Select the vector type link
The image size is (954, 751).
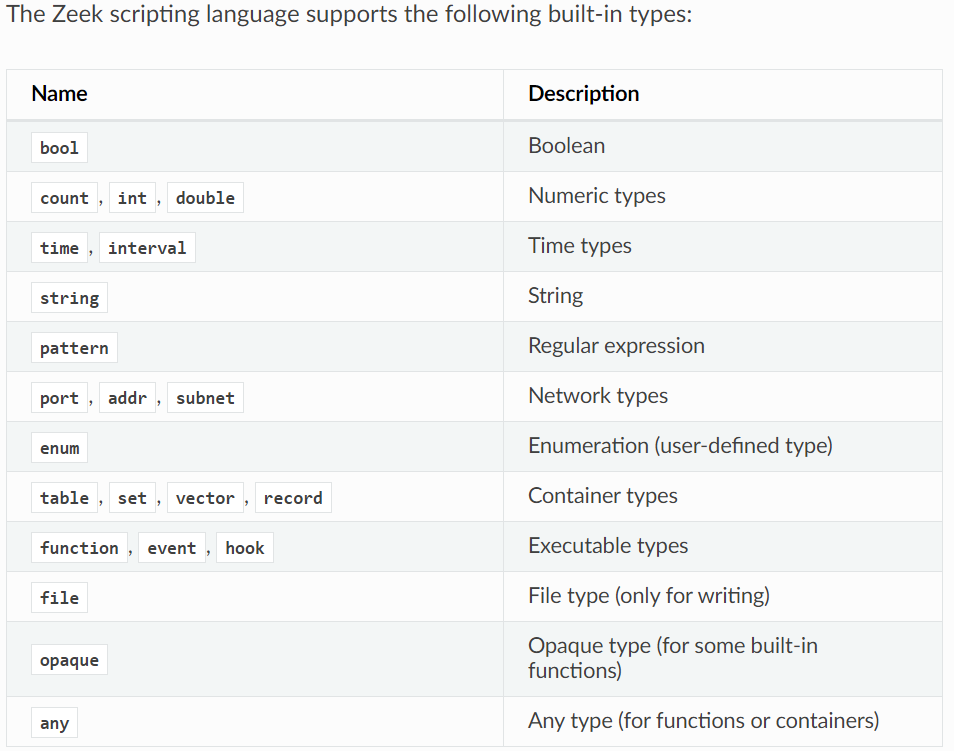click(205, 498)
